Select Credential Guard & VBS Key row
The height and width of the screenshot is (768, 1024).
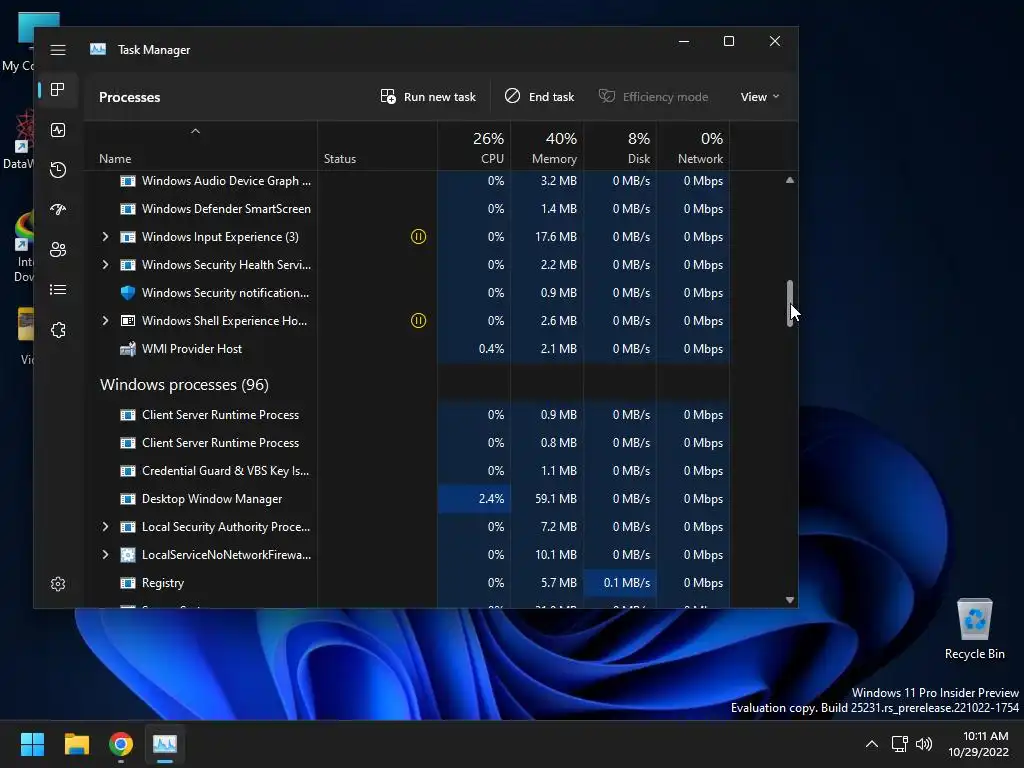click(407, 471)
